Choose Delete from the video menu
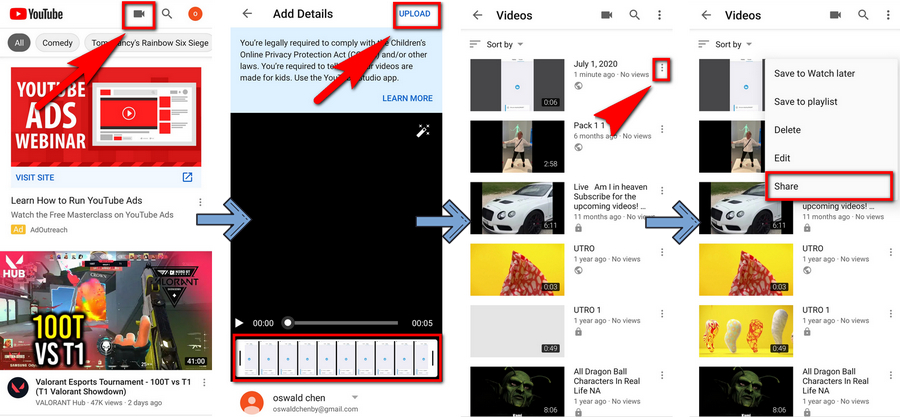900x417 pixels. [787, 130]
